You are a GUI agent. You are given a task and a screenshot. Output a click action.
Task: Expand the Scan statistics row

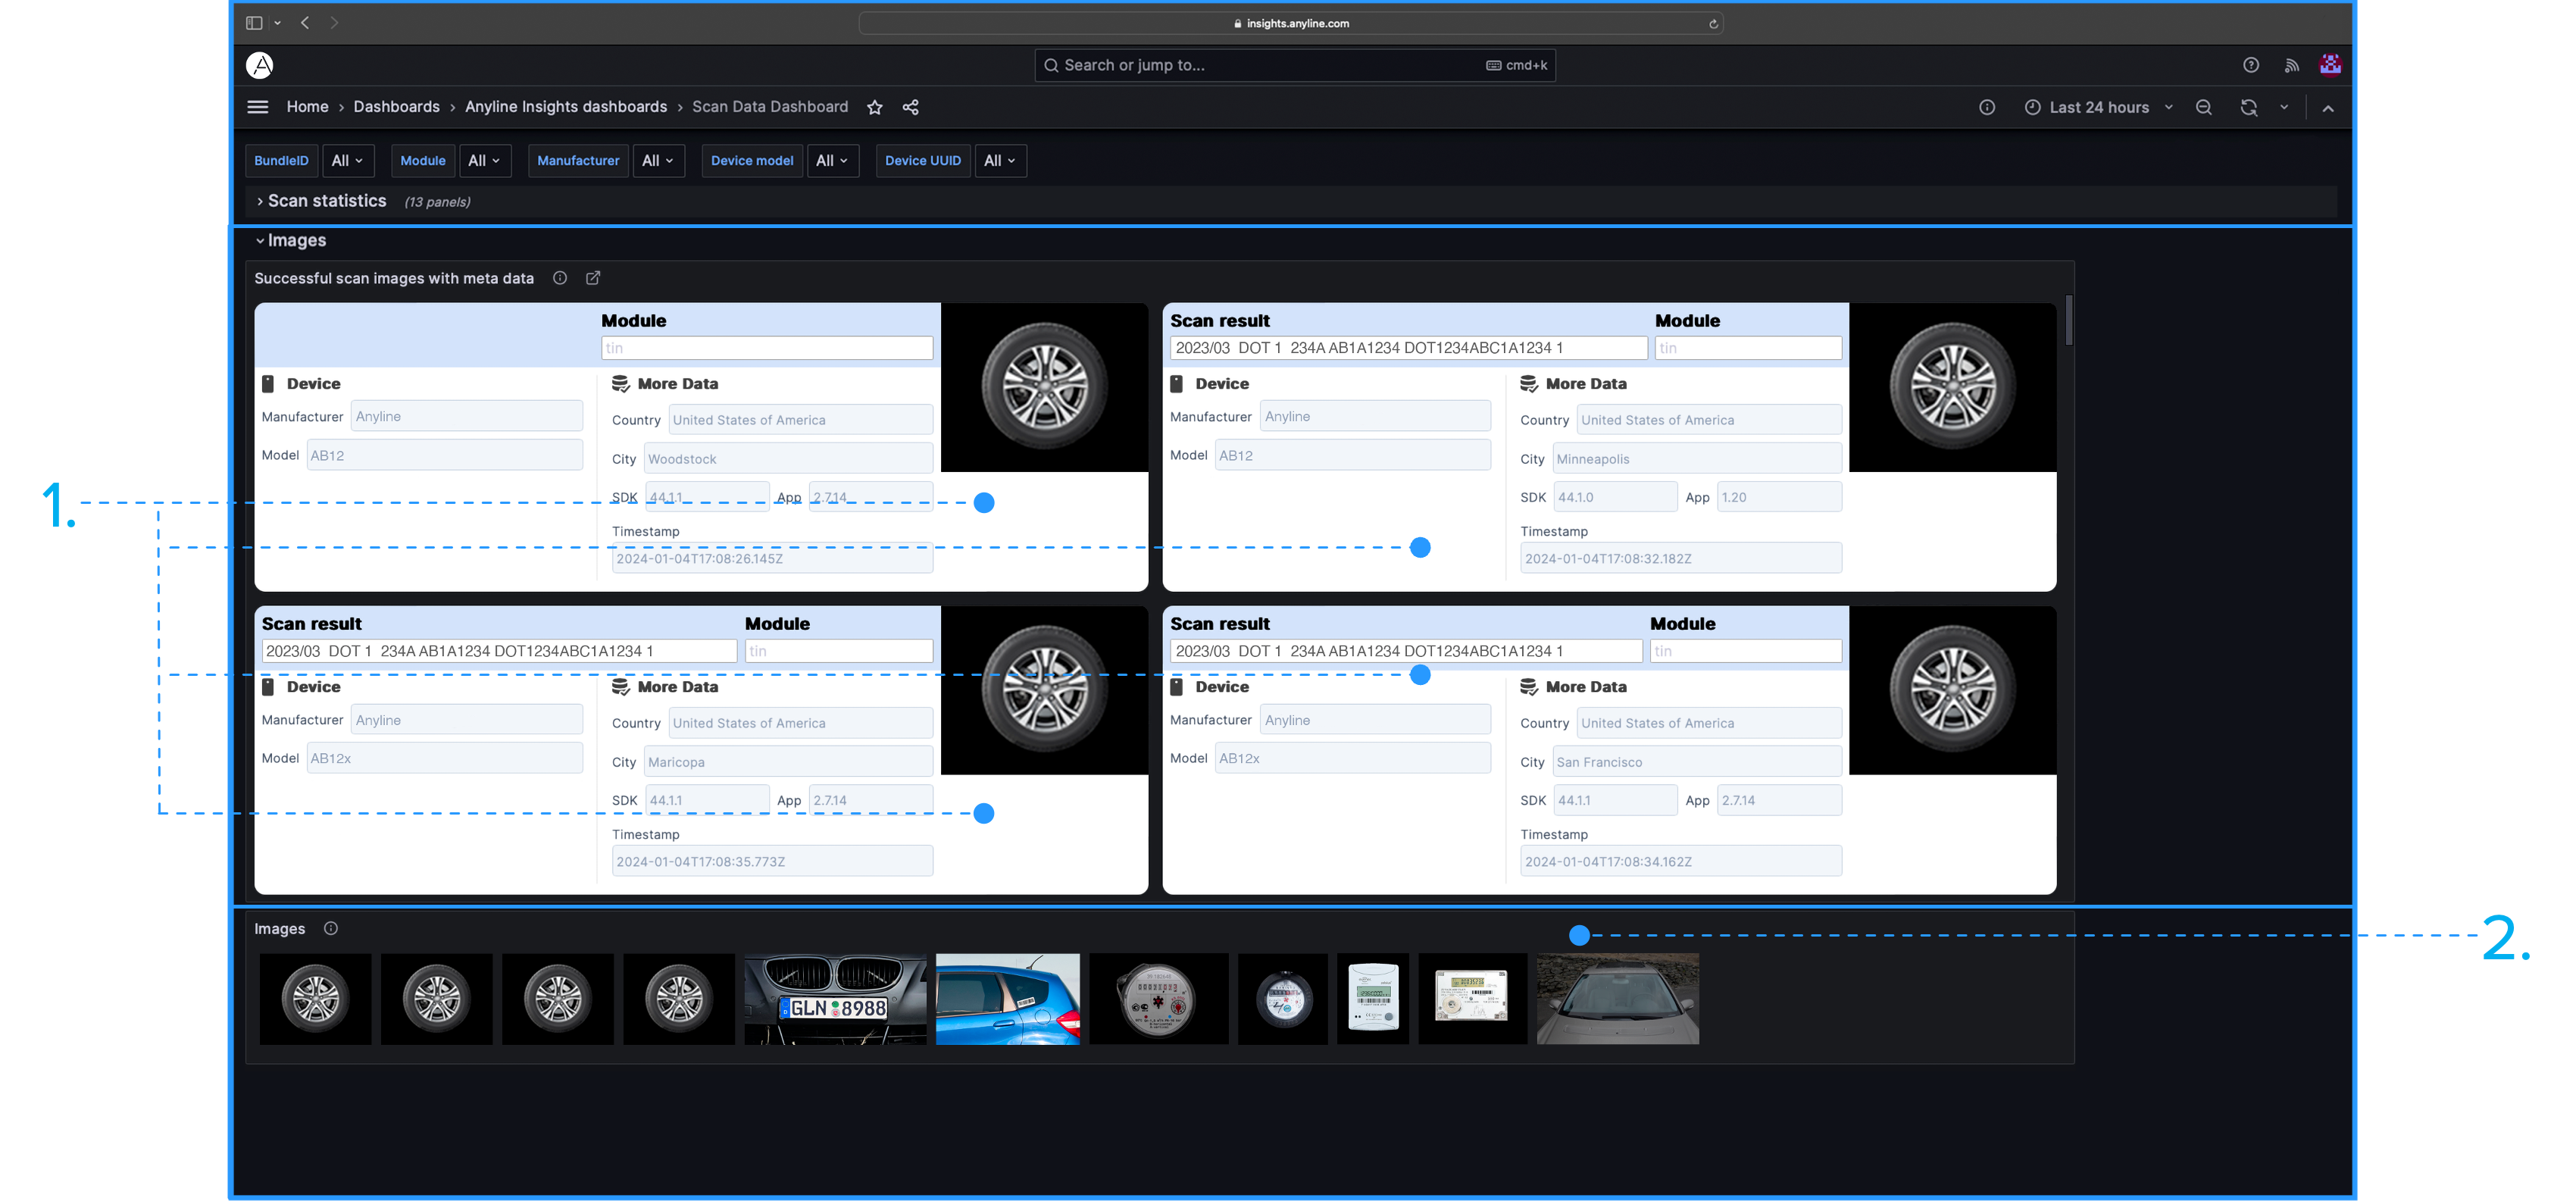(326, 201)
